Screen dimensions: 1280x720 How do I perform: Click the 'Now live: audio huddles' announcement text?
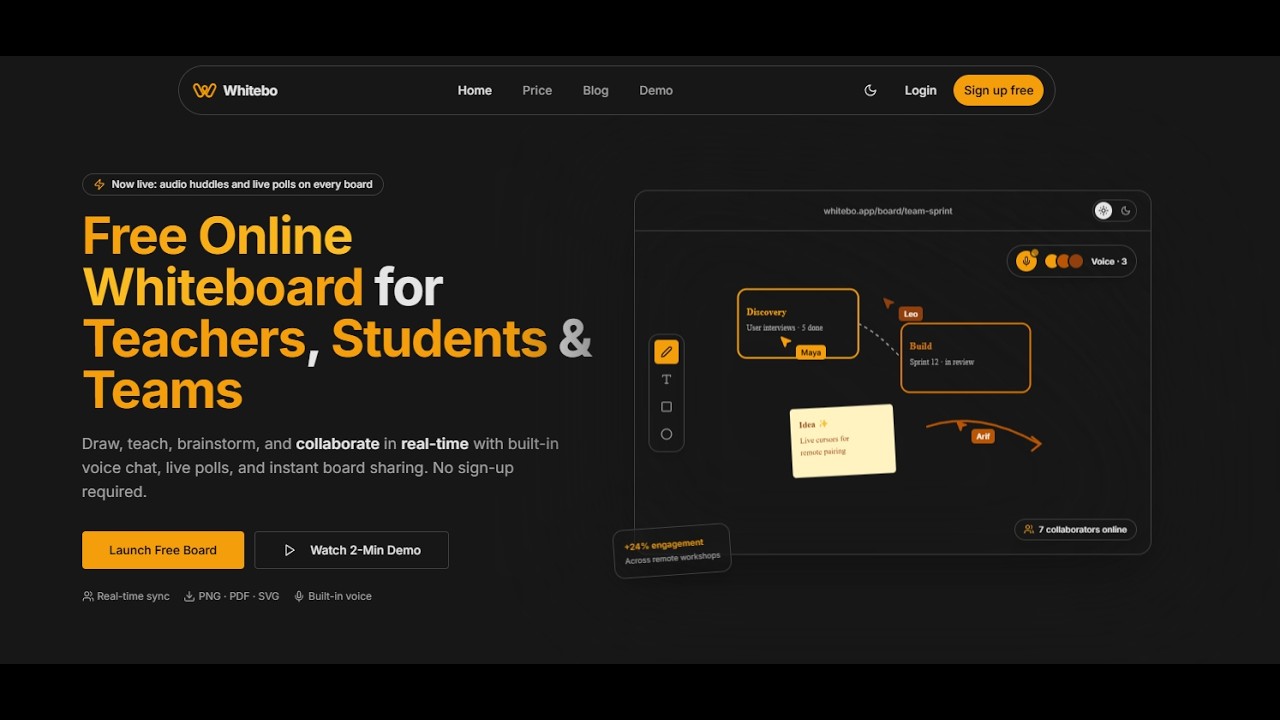(242, 184)
